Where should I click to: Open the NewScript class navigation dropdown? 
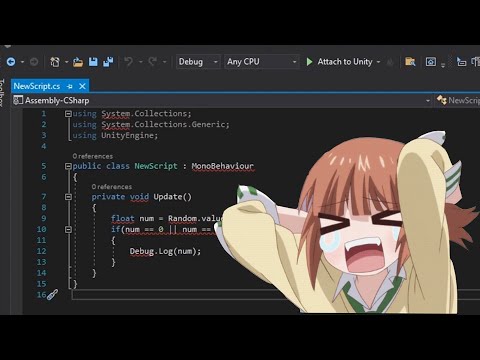point(458,100)
